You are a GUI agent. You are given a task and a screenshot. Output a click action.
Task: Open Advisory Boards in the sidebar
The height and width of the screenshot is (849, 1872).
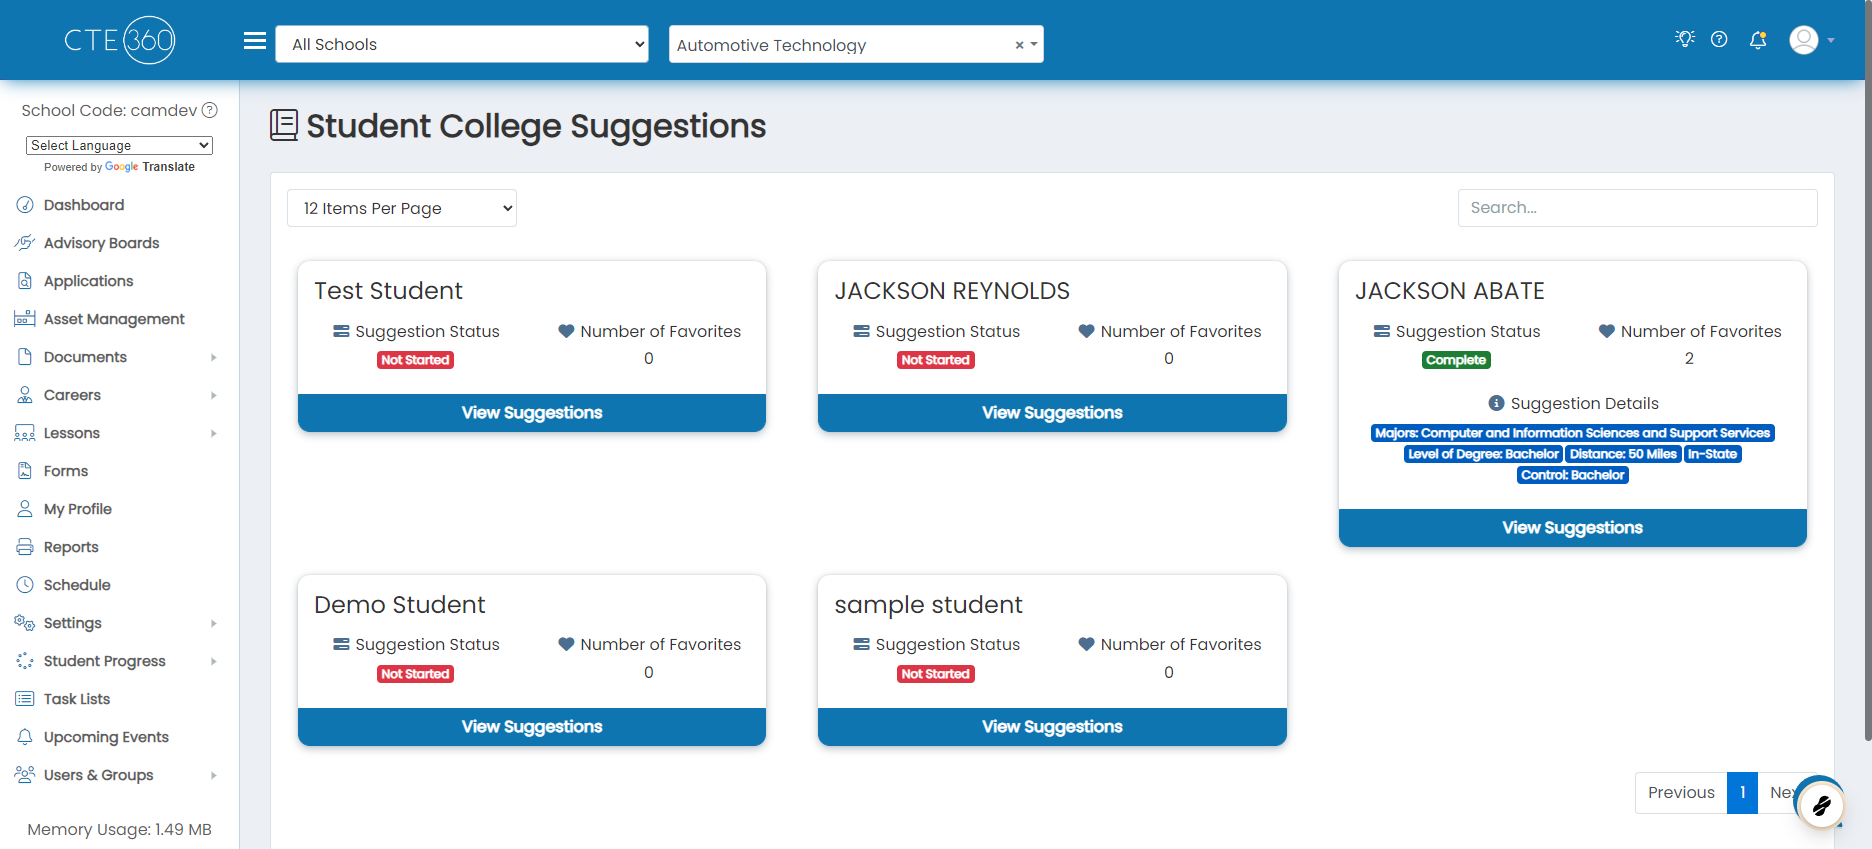tap(101, 243)
